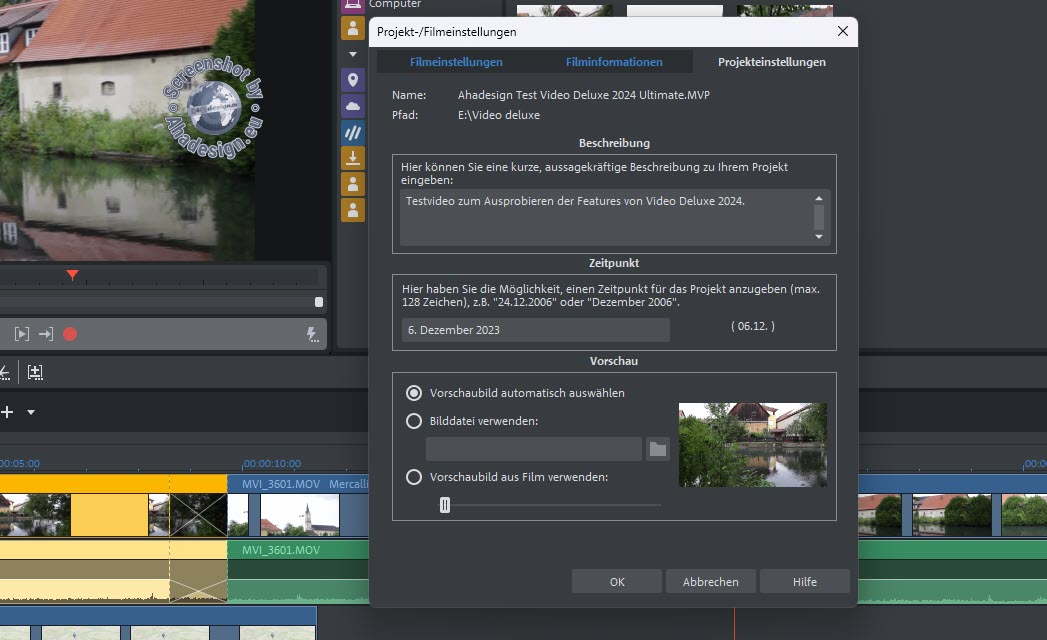Click the white zoom handle below monitor ruler
1047x640 pixels.
point(319,302)
